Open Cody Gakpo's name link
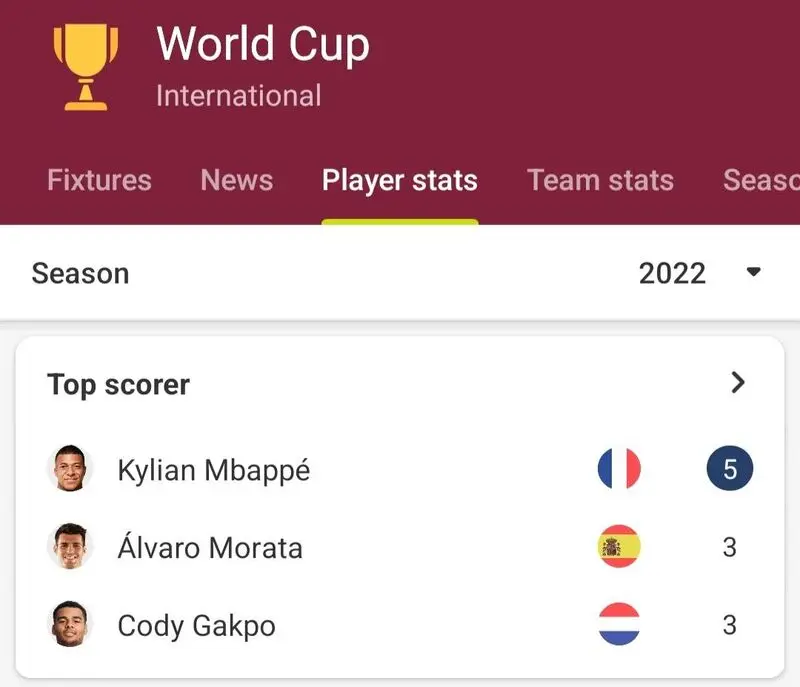The image size is (800, 687). 196,626
